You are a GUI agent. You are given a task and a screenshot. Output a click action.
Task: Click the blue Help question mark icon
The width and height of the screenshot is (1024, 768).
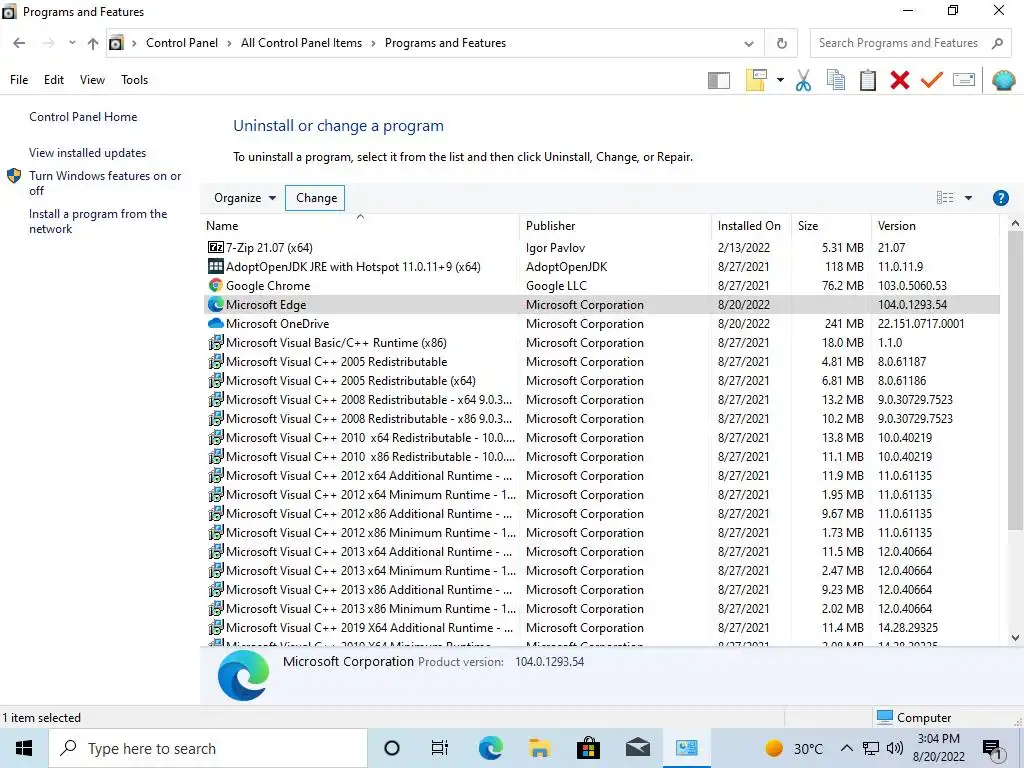tap(1000, 198)
